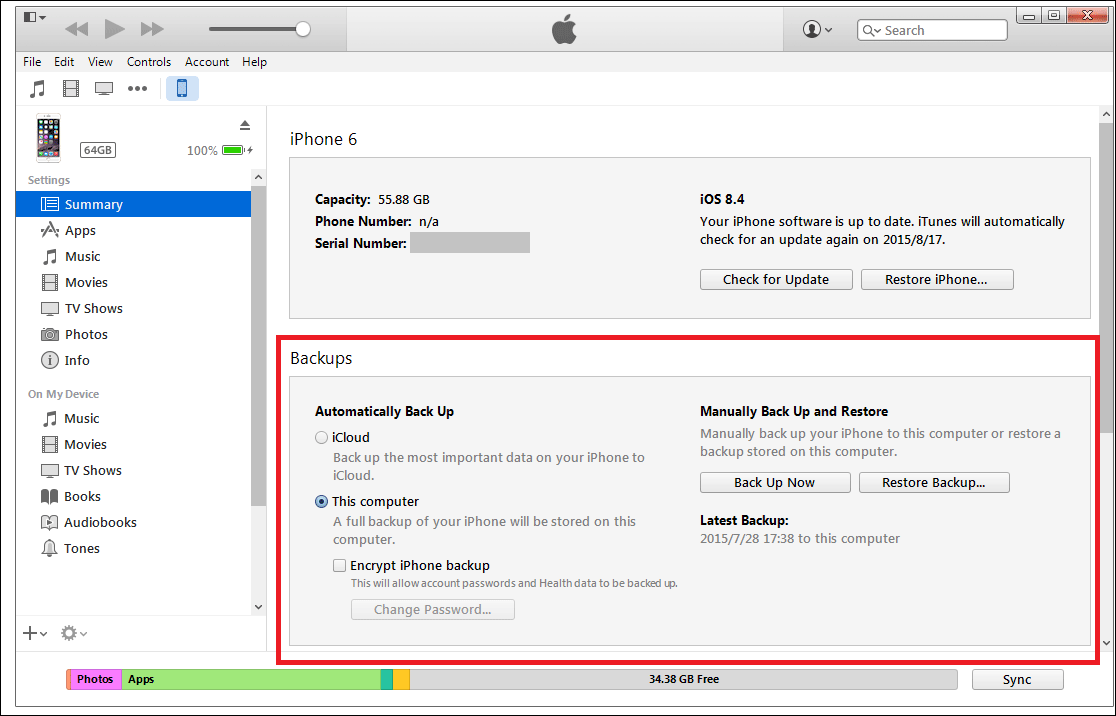Open the TV Shows monitor toolbar icon
The image size is (1116, 716).
pyautogui.click(x=104, y=89)
